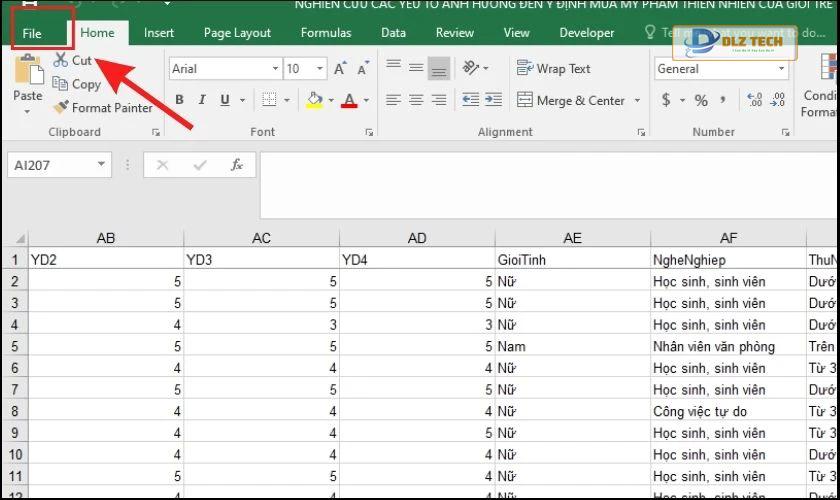Open the Review tab
This screenshot has width=840, height=500.
point(454,33)
